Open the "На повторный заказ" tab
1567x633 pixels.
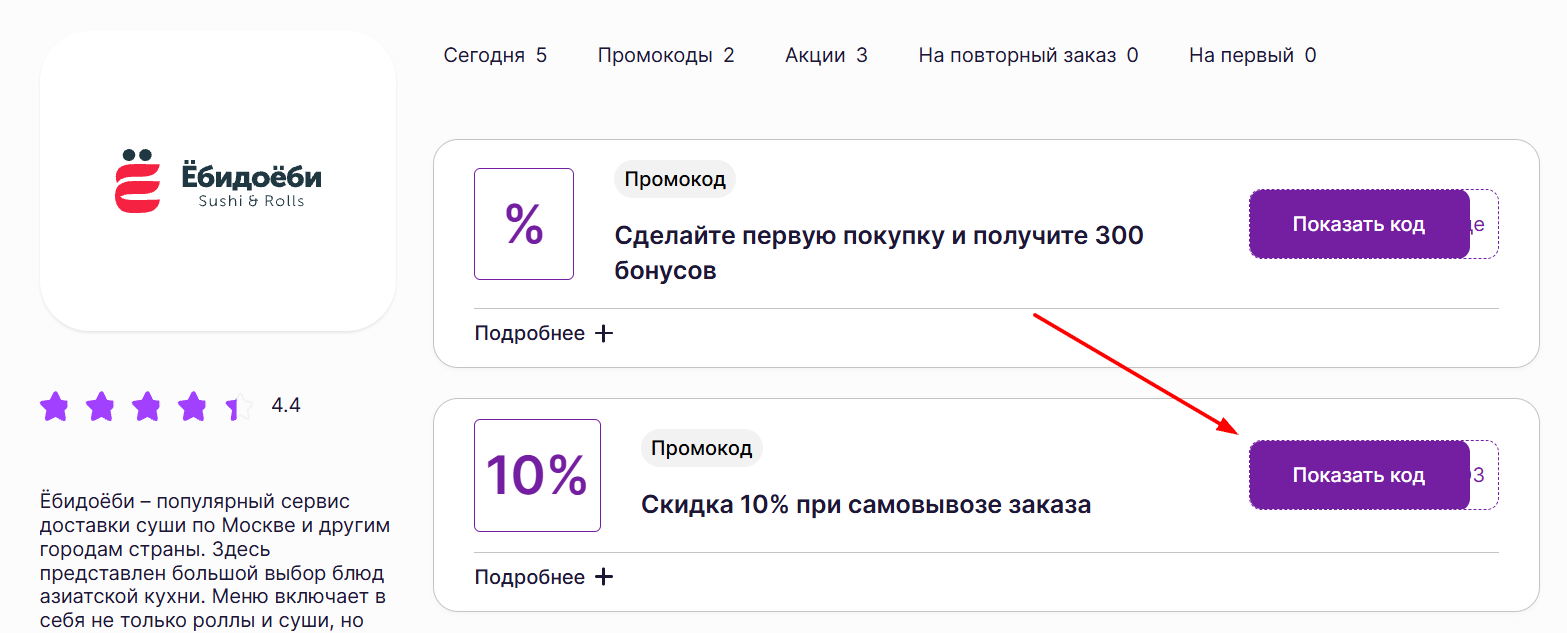(x=1028, y=55)
